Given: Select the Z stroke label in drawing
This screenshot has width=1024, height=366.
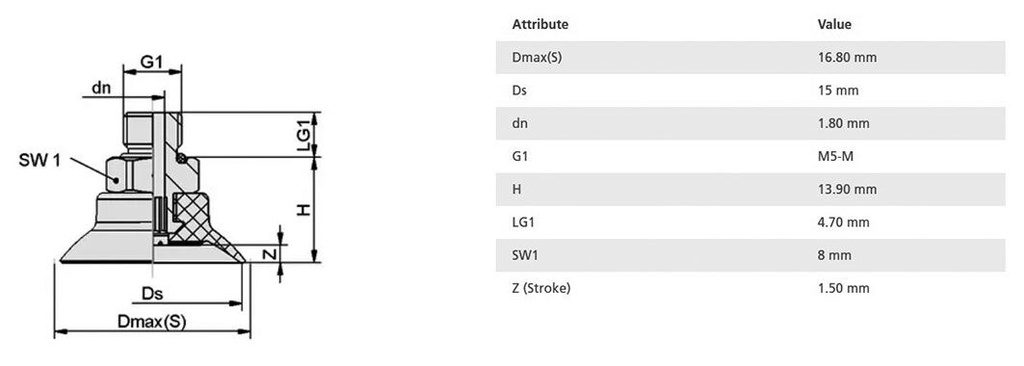Looking at the screenshot, I should click(x=270, y=254).
